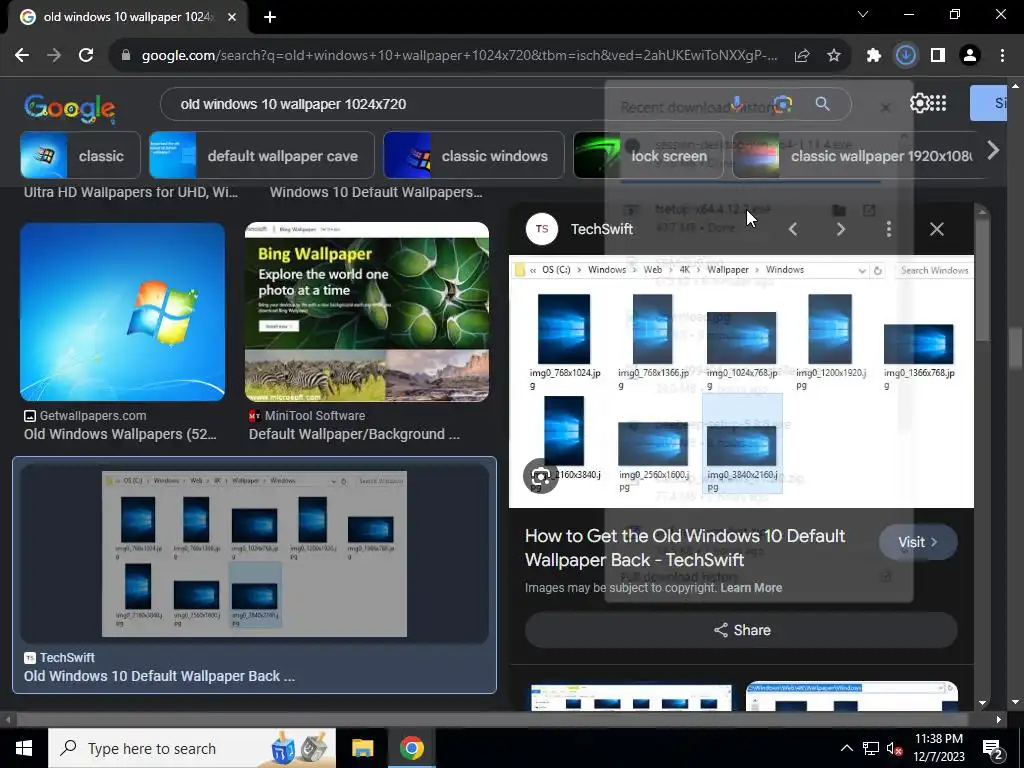Select the 'lock screen' filter chip

(648, 155)
